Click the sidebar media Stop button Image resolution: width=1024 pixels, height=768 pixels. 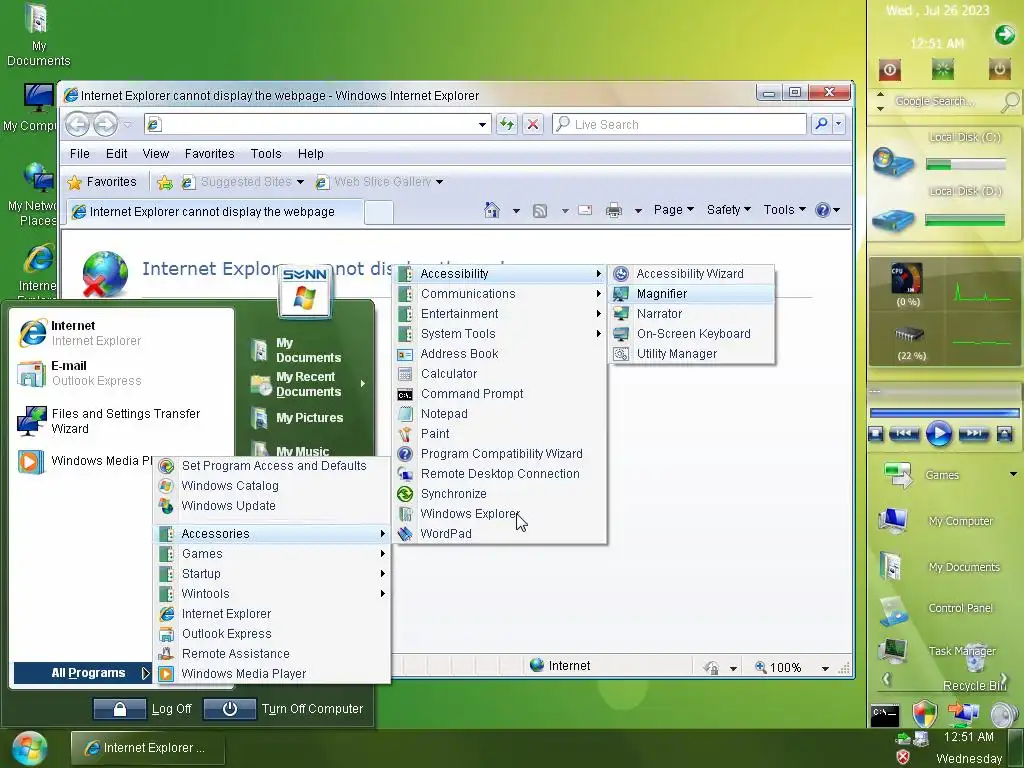(x=876, y=434)
